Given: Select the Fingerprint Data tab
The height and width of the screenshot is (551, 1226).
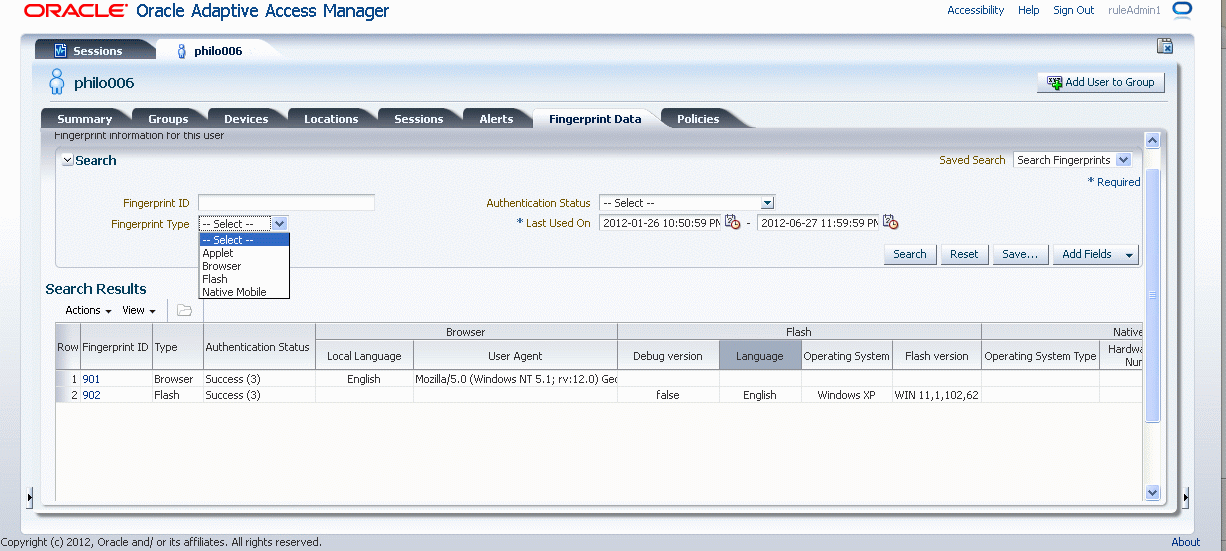Looking at the screenshot, I should tap(595, 119).
